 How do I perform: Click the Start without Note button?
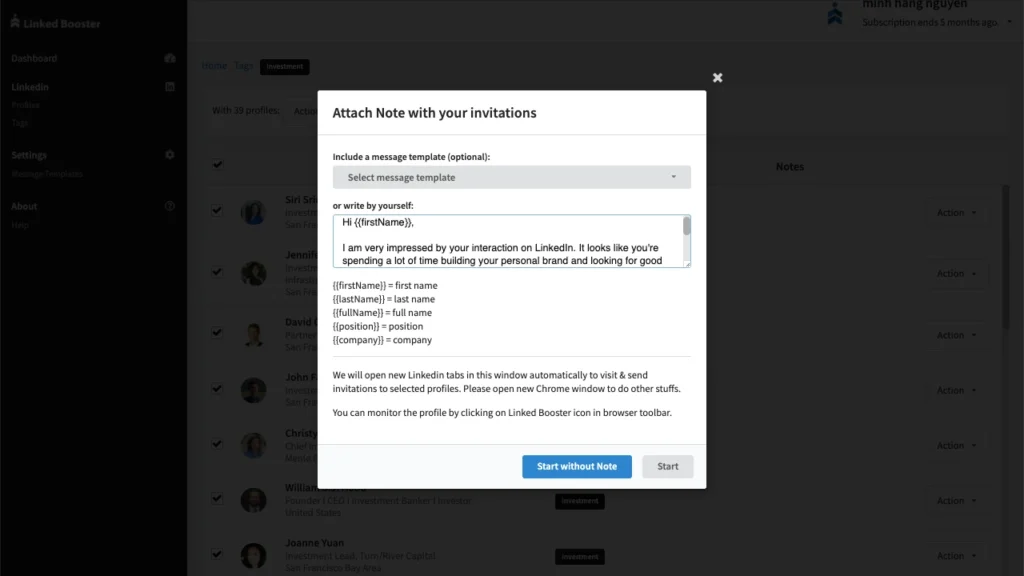[x=576, y=466]
